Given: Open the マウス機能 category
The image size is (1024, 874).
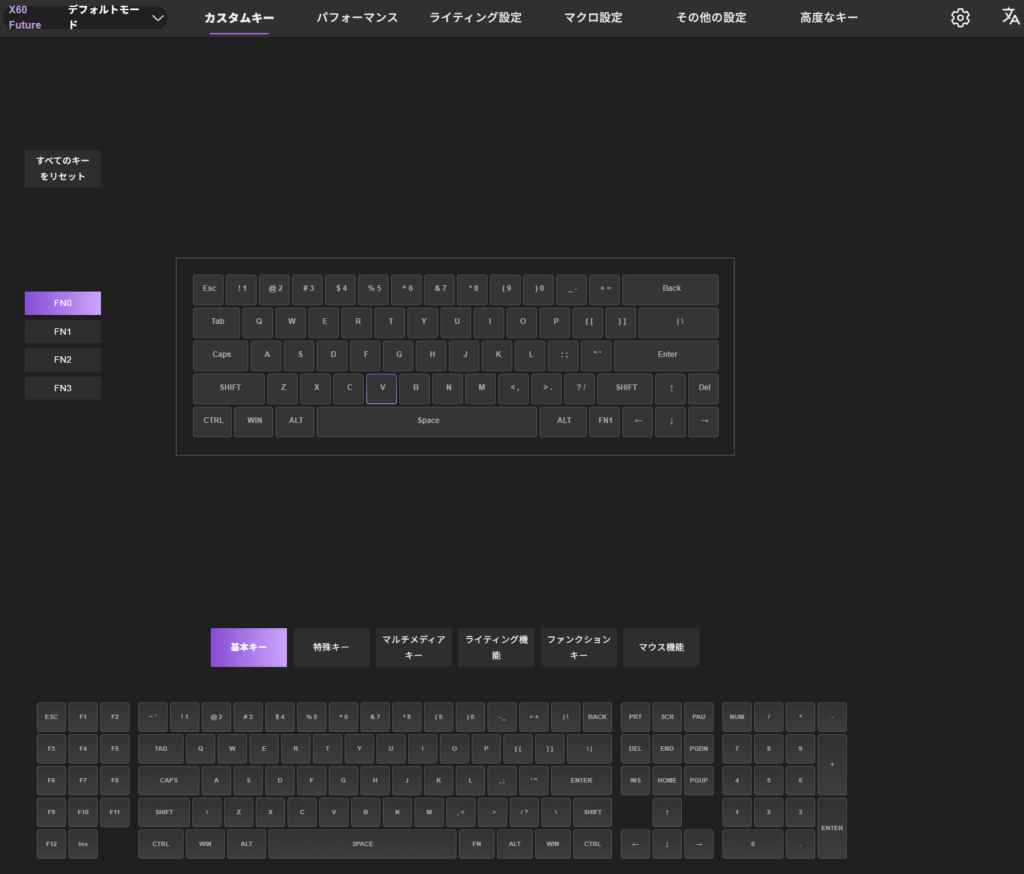Looking at the screenshot, I should click(661, 647).
